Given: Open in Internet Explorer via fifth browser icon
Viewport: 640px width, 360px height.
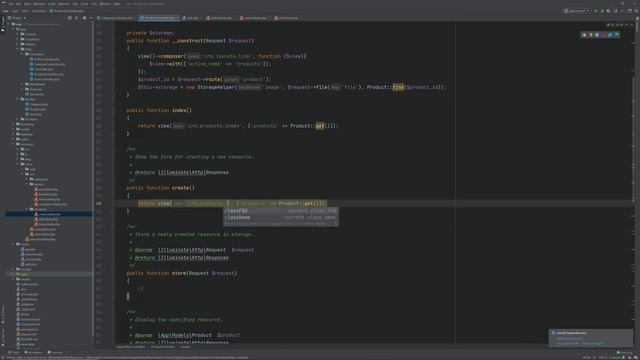Looking at the screenshot, I should [x=610, y=35].
